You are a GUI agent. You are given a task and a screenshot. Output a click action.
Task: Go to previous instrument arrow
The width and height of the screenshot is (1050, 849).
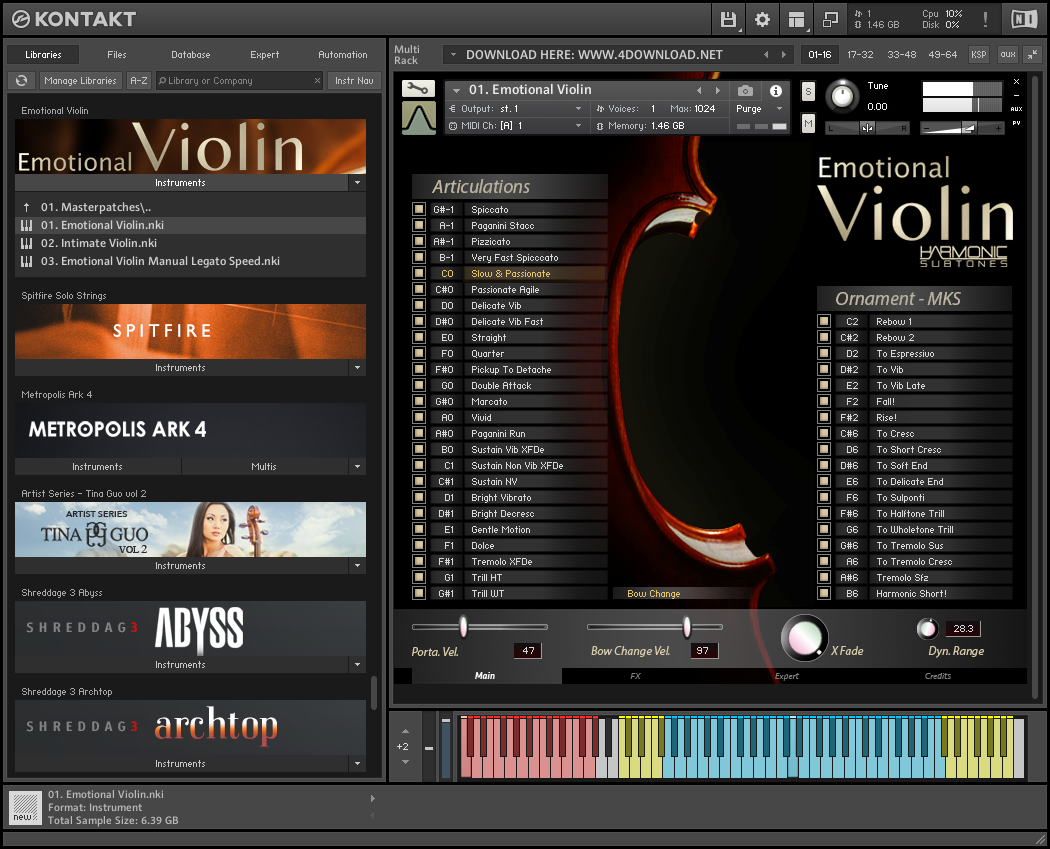coord(699,90)
